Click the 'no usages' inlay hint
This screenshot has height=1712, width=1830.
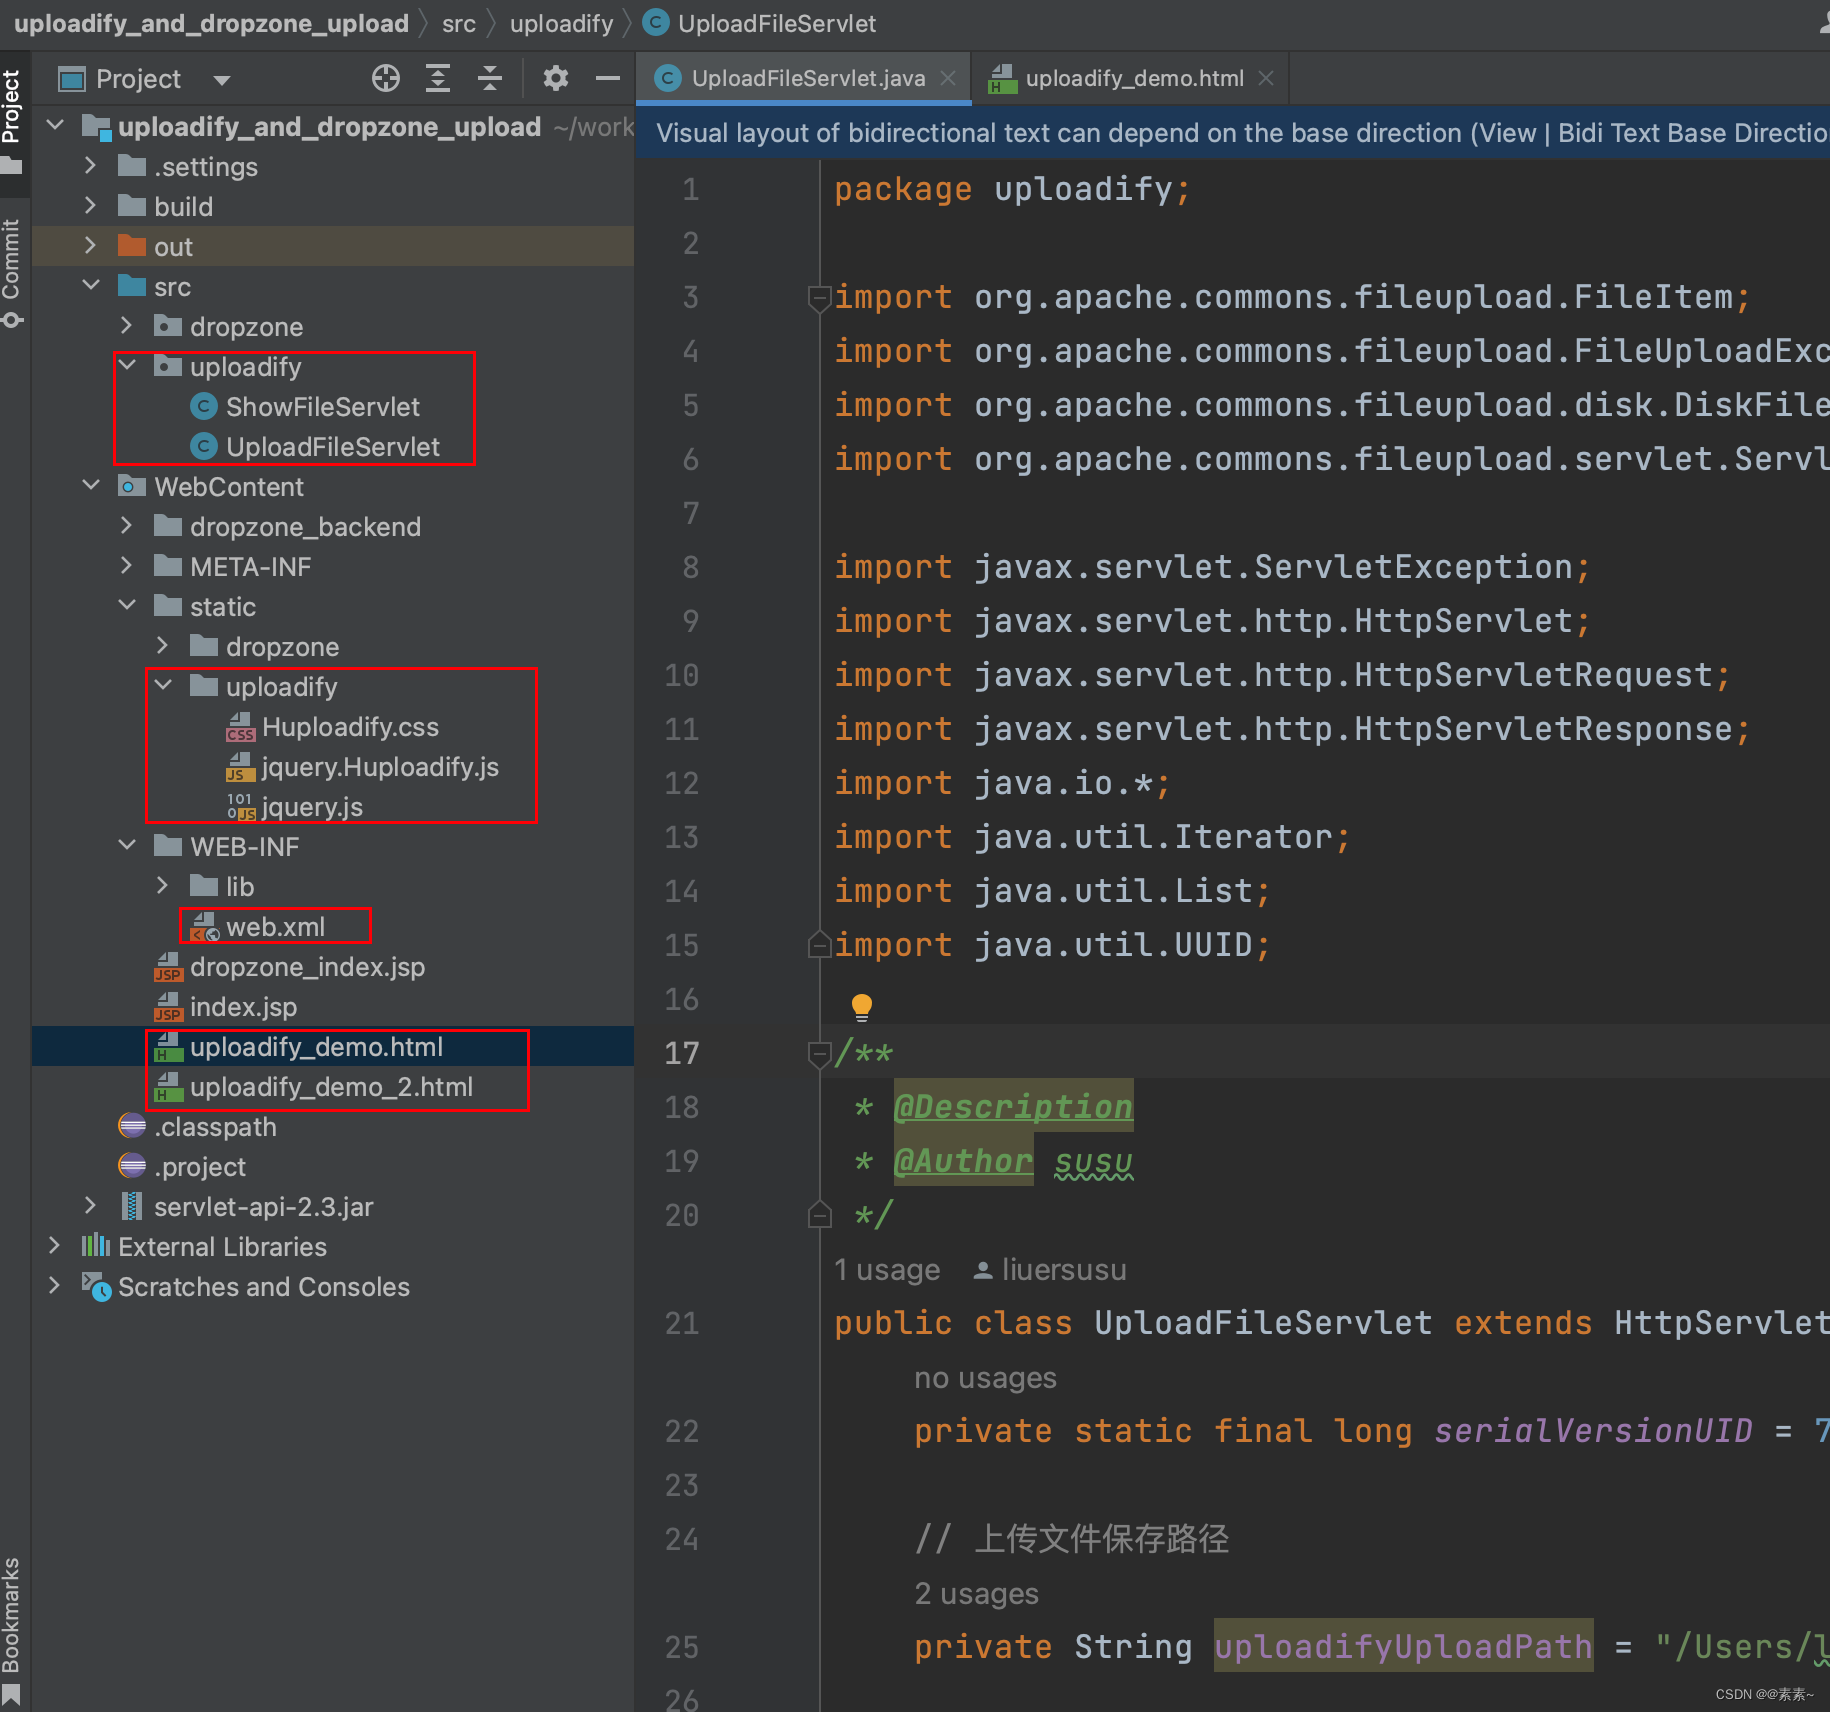pyautogui.click(x=985, y=1378)
